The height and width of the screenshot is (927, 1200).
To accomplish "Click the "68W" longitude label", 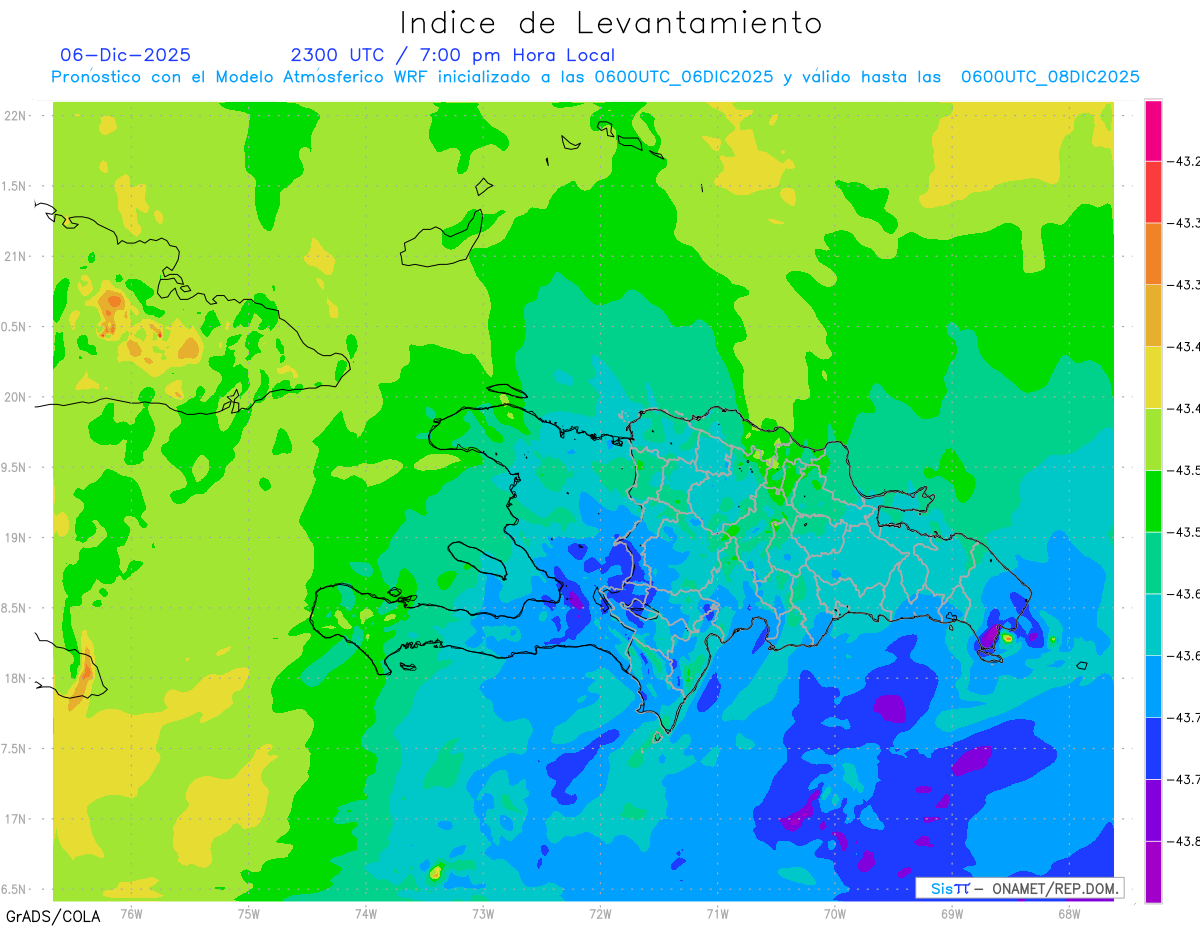I will (1068, 914).
